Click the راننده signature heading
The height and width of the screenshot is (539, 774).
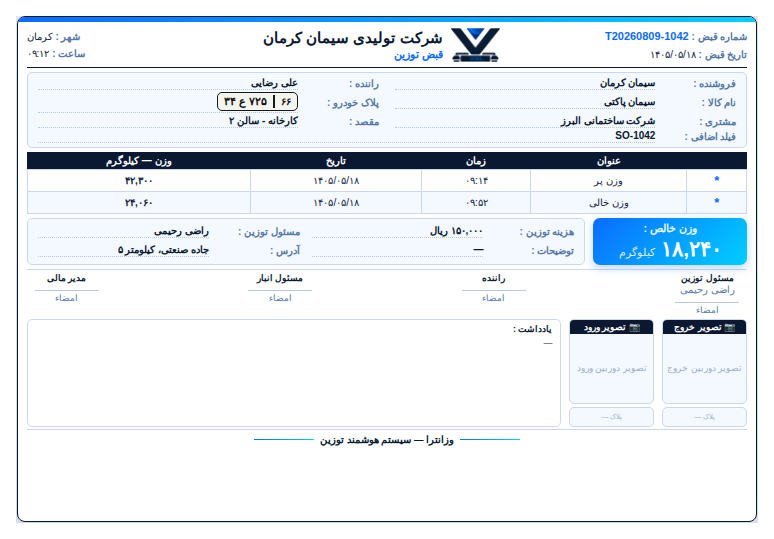493,278
